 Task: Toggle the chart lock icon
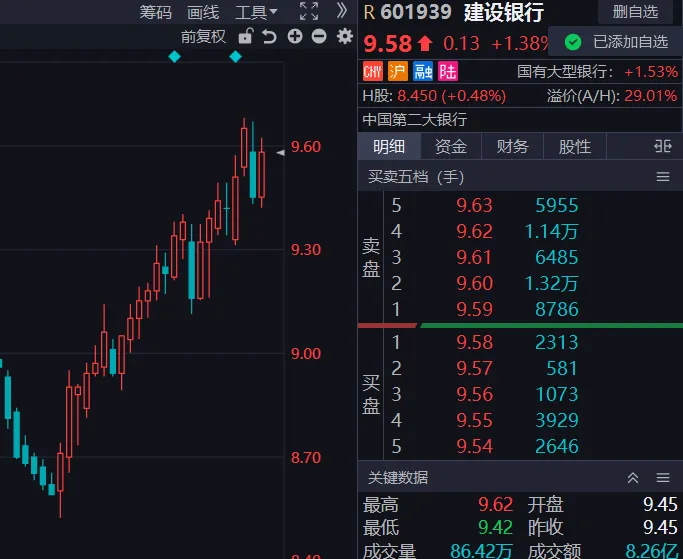(246, 36)
